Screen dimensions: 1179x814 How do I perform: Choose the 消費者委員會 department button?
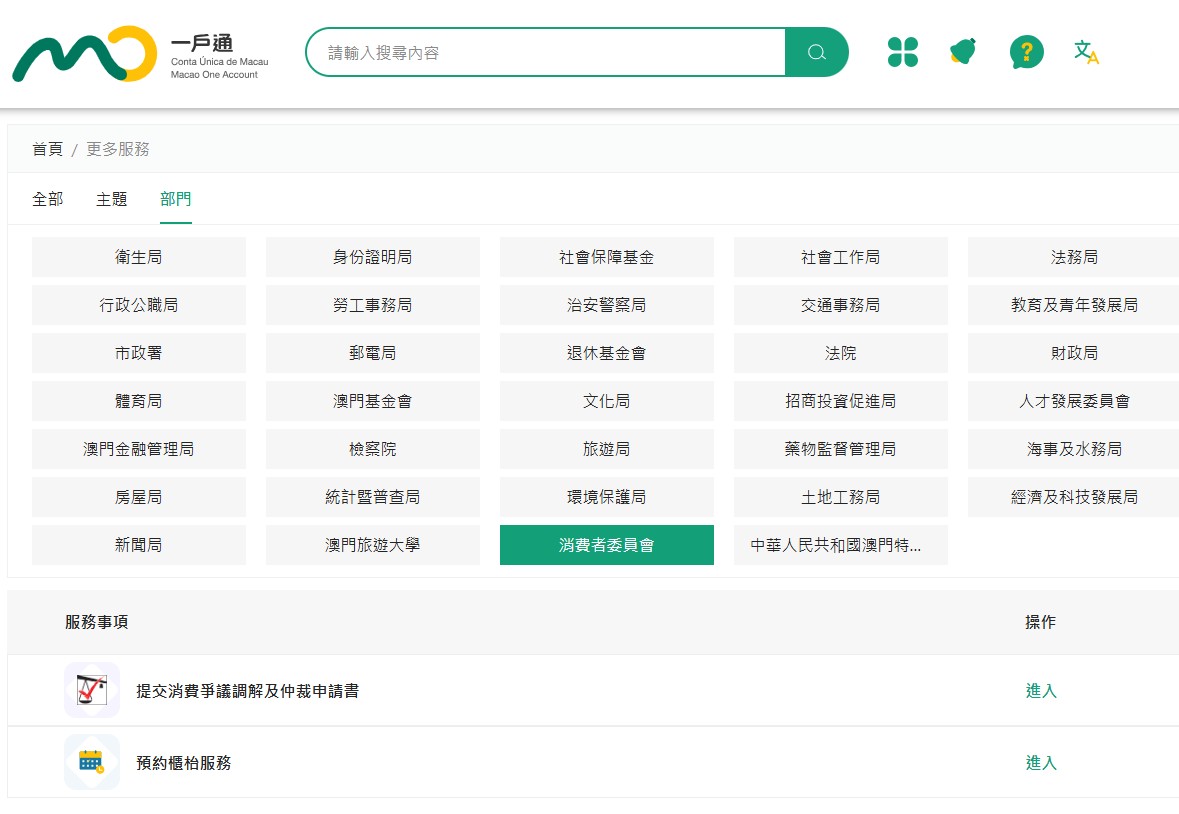(606, 545)
